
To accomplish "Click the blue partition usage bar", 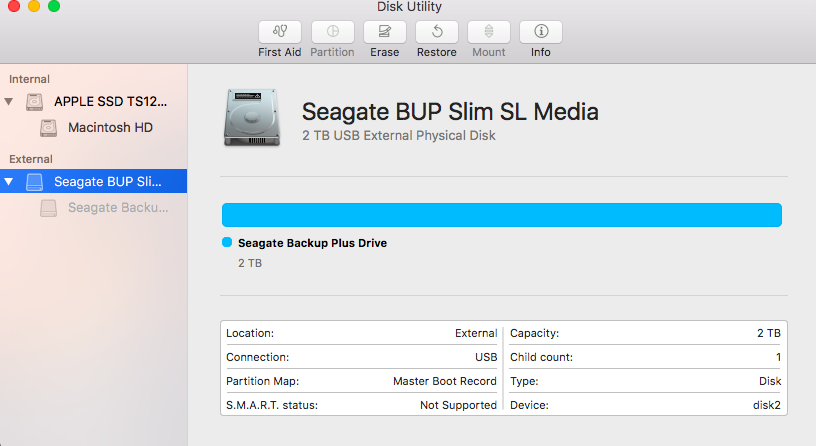I will tap(502, 215).
